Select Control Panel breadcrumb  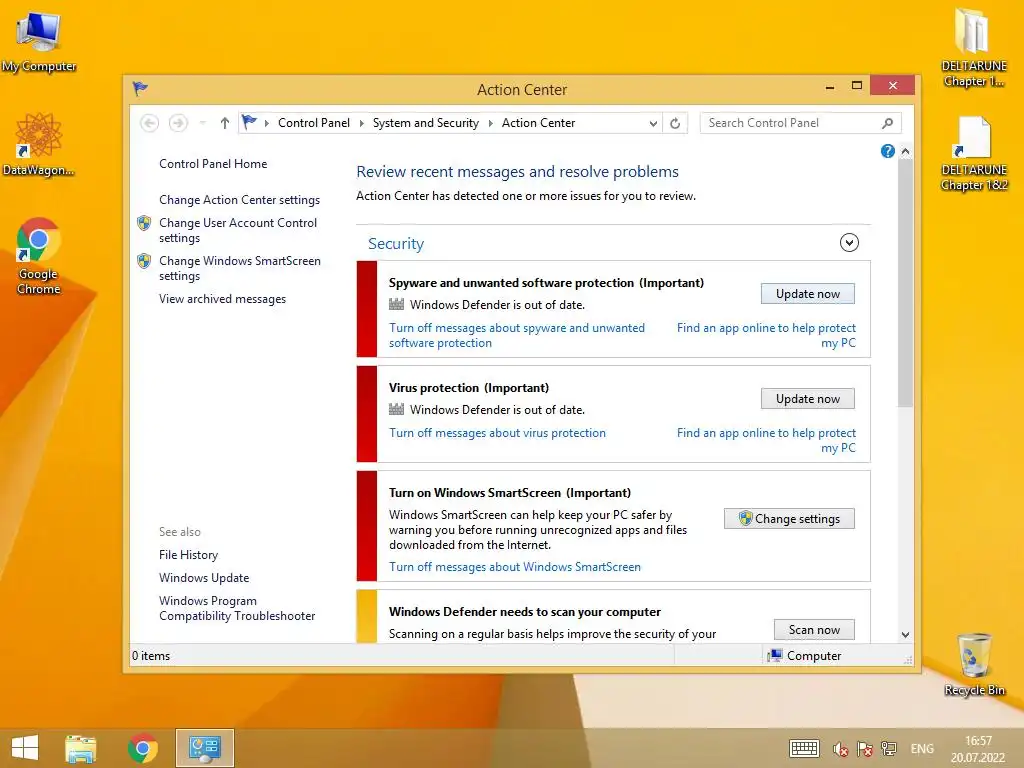(x=313, y=123)
